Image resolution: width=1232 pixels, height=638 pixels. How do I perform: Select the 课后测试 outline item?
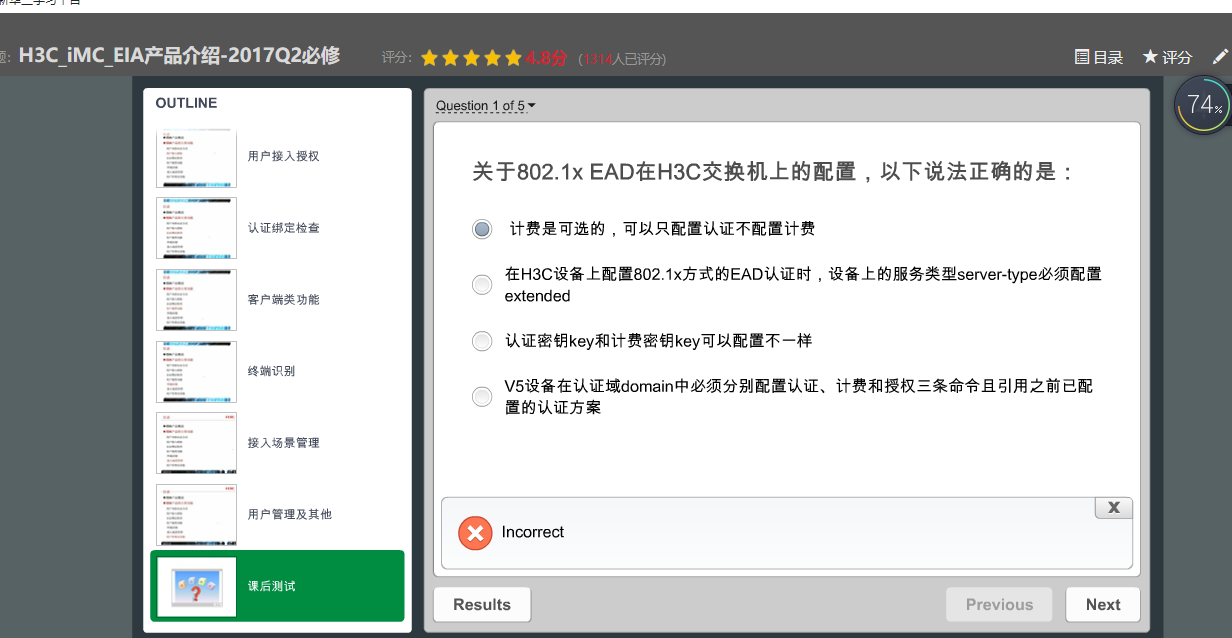click(x=277, y=586)
